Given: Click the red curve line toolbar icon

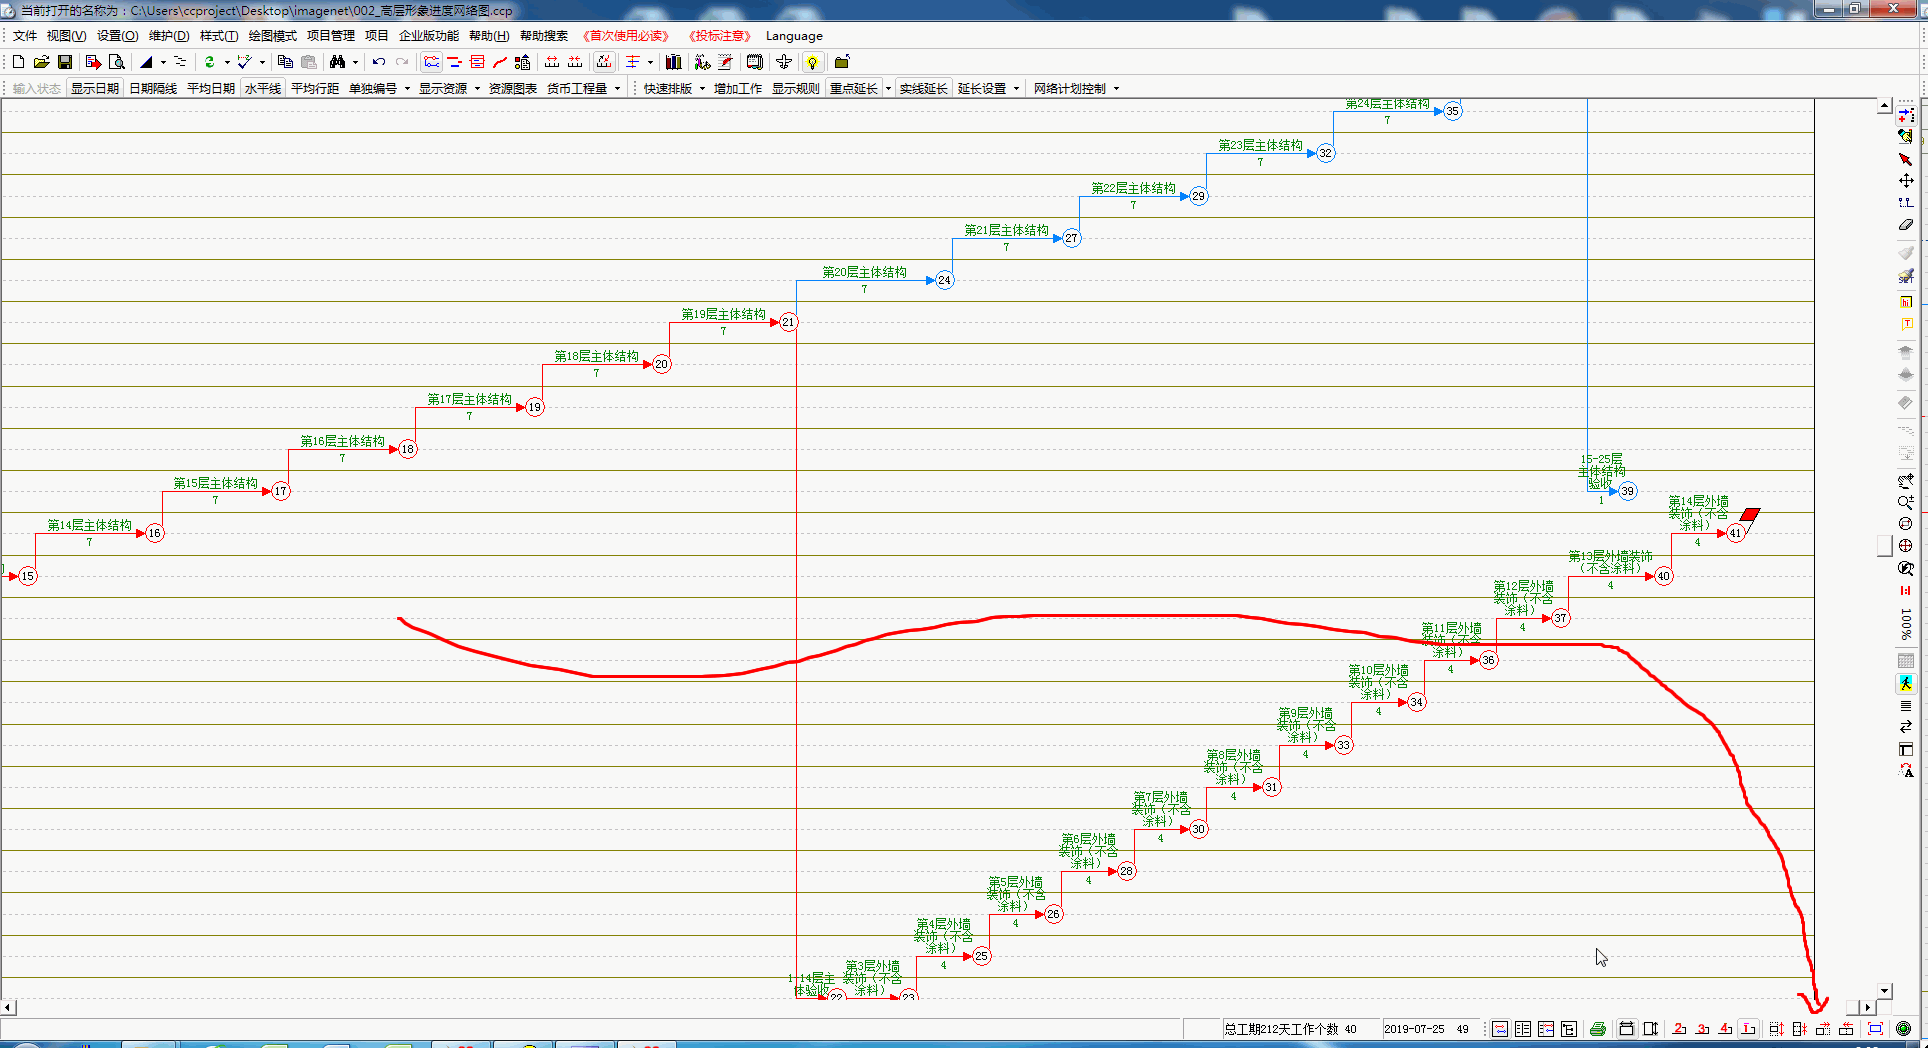Looking at the screenshot, I should tap(500, 62).
